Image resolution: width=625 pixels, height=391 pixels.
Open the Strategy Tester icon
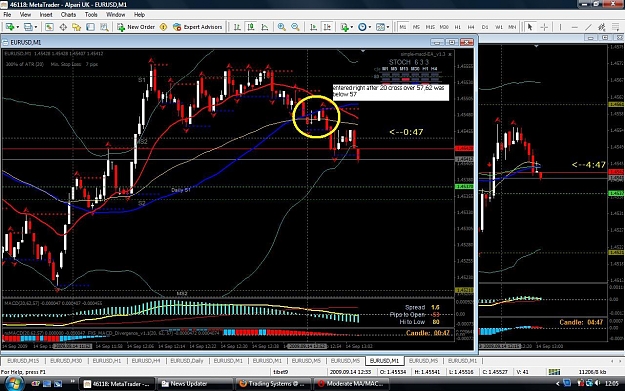click(x=104, y=27)
